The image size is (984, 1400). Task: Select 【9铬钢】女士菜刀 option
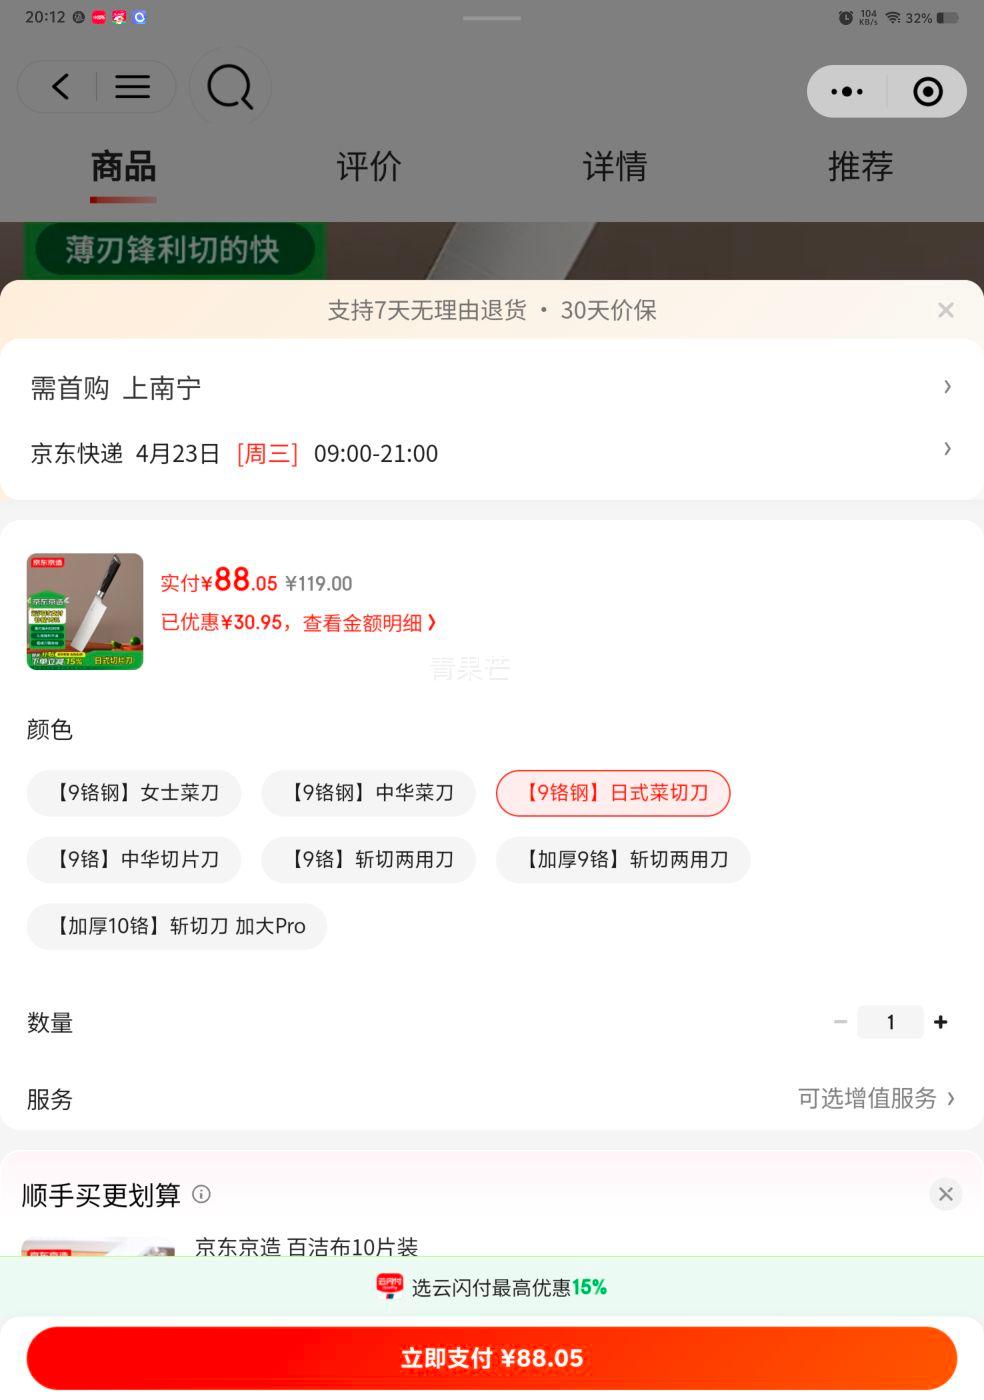(x=134, y=793)
